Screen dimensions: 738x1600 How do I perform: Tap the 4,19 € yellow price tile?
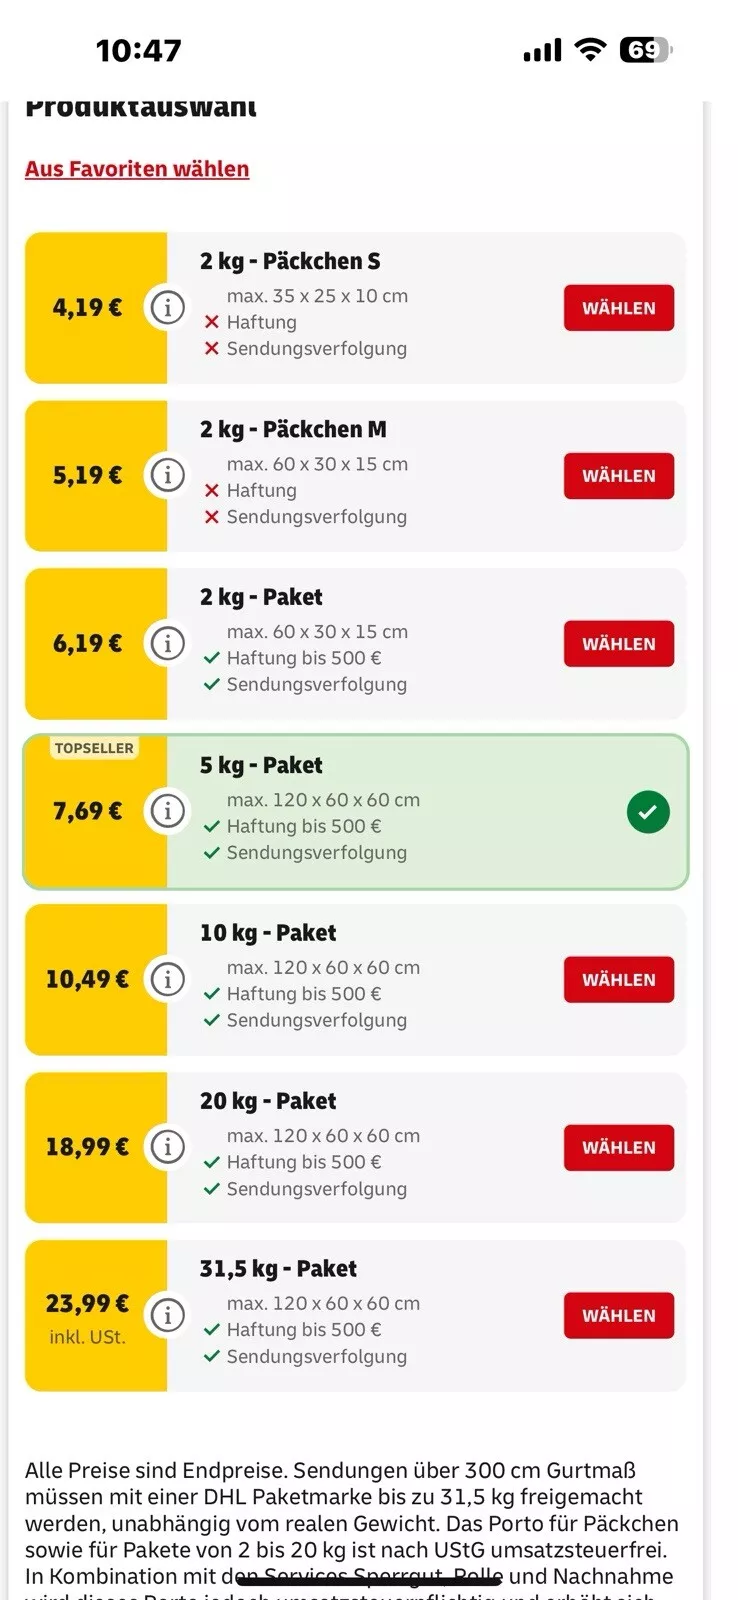tap(96, 308)
